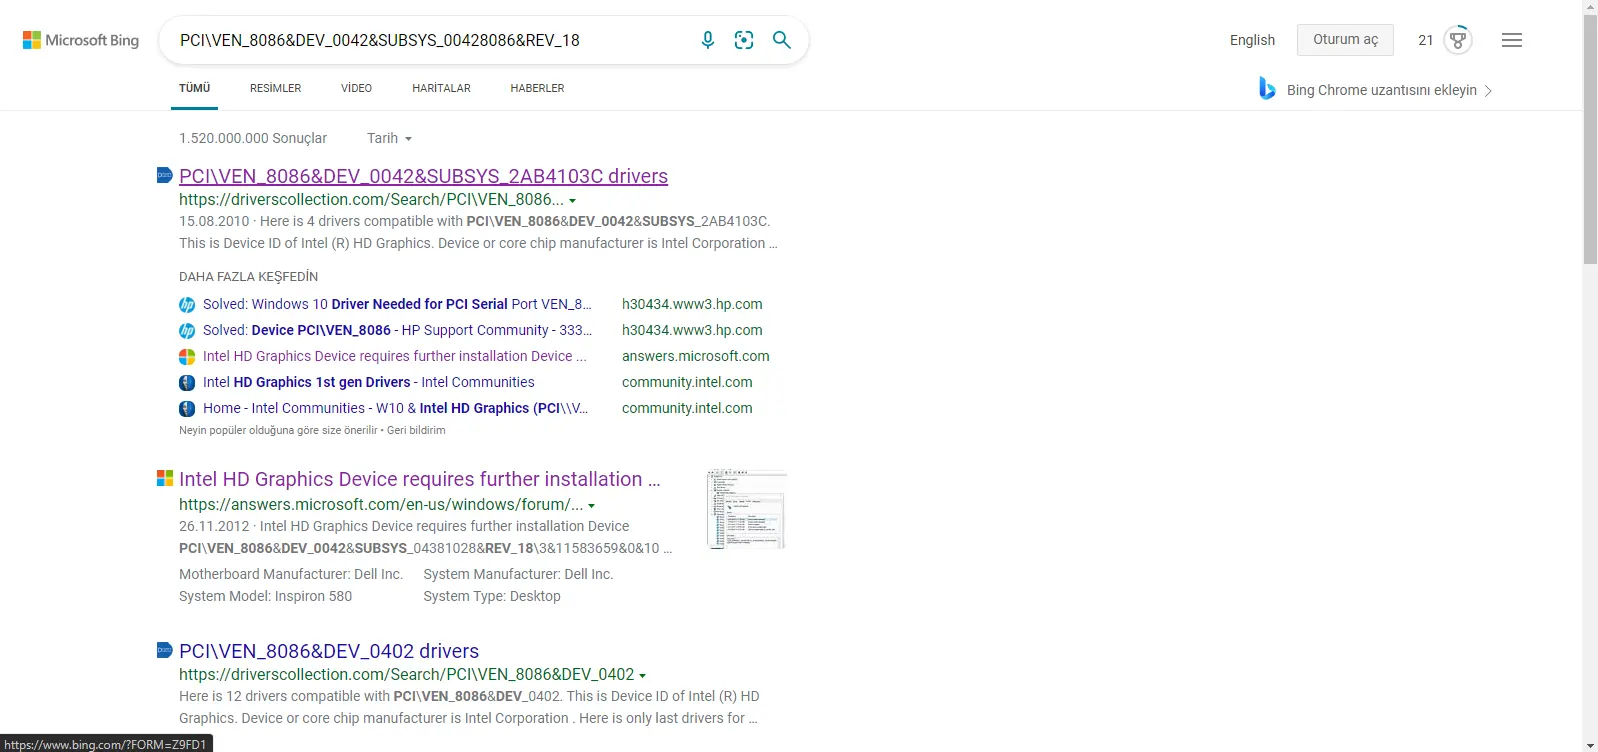Screen dimensions: 1598x752
Task: Switch to the RESİMLER tab
Action: pyautogui.click(x=275, y=88)
